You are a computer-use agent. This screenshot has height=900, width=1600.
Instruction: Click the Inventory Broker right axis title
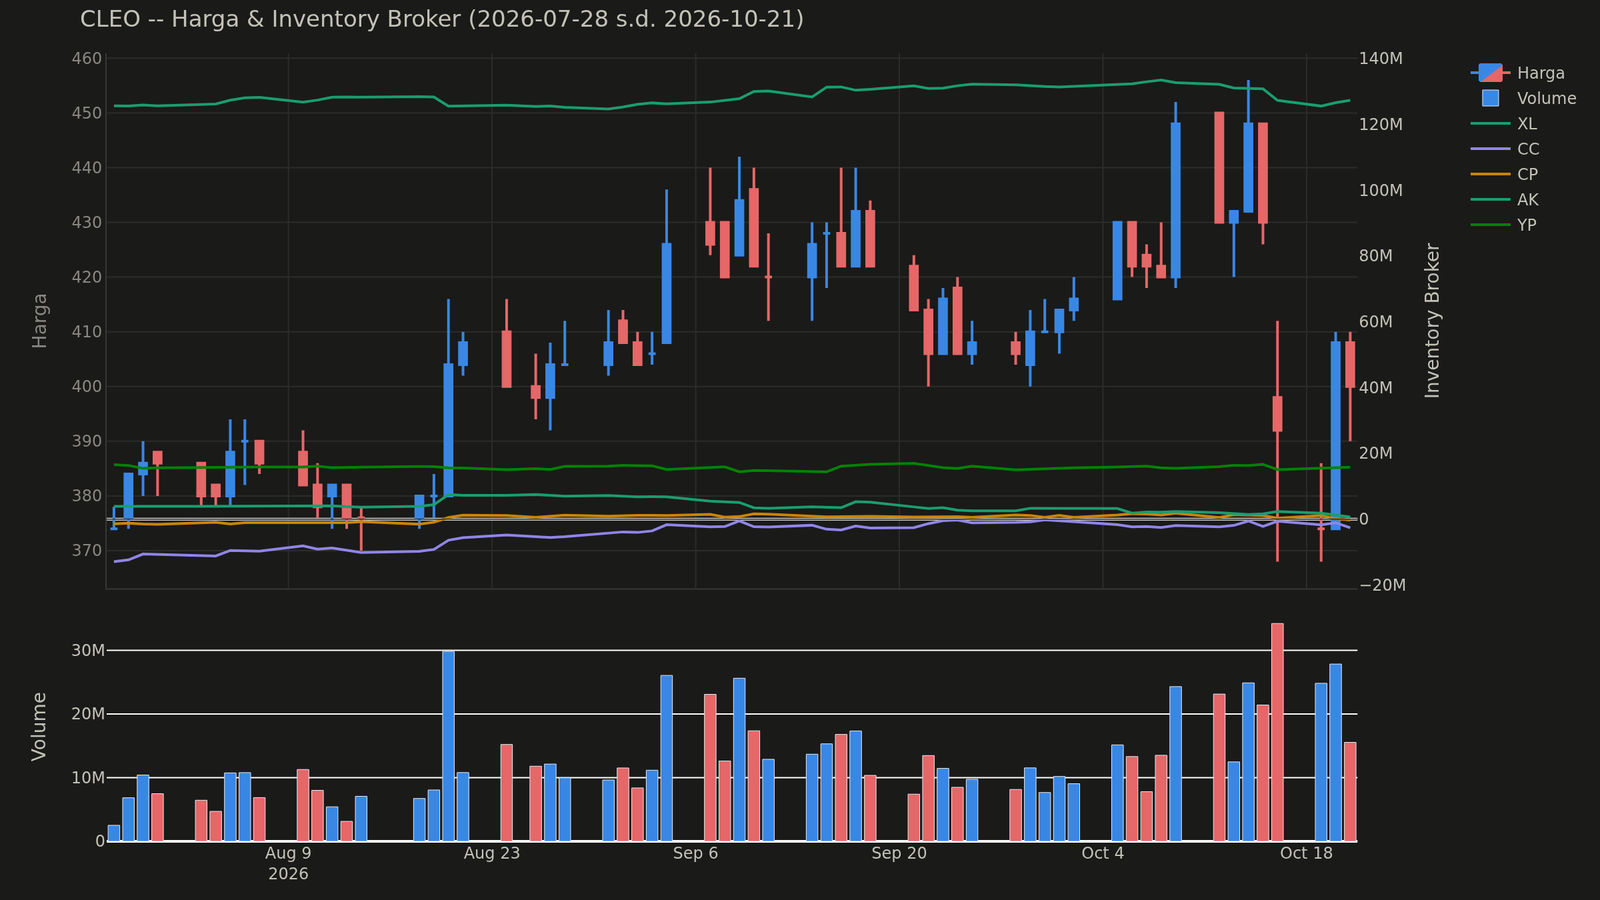pyautogui.click(x=1432, y=320)
